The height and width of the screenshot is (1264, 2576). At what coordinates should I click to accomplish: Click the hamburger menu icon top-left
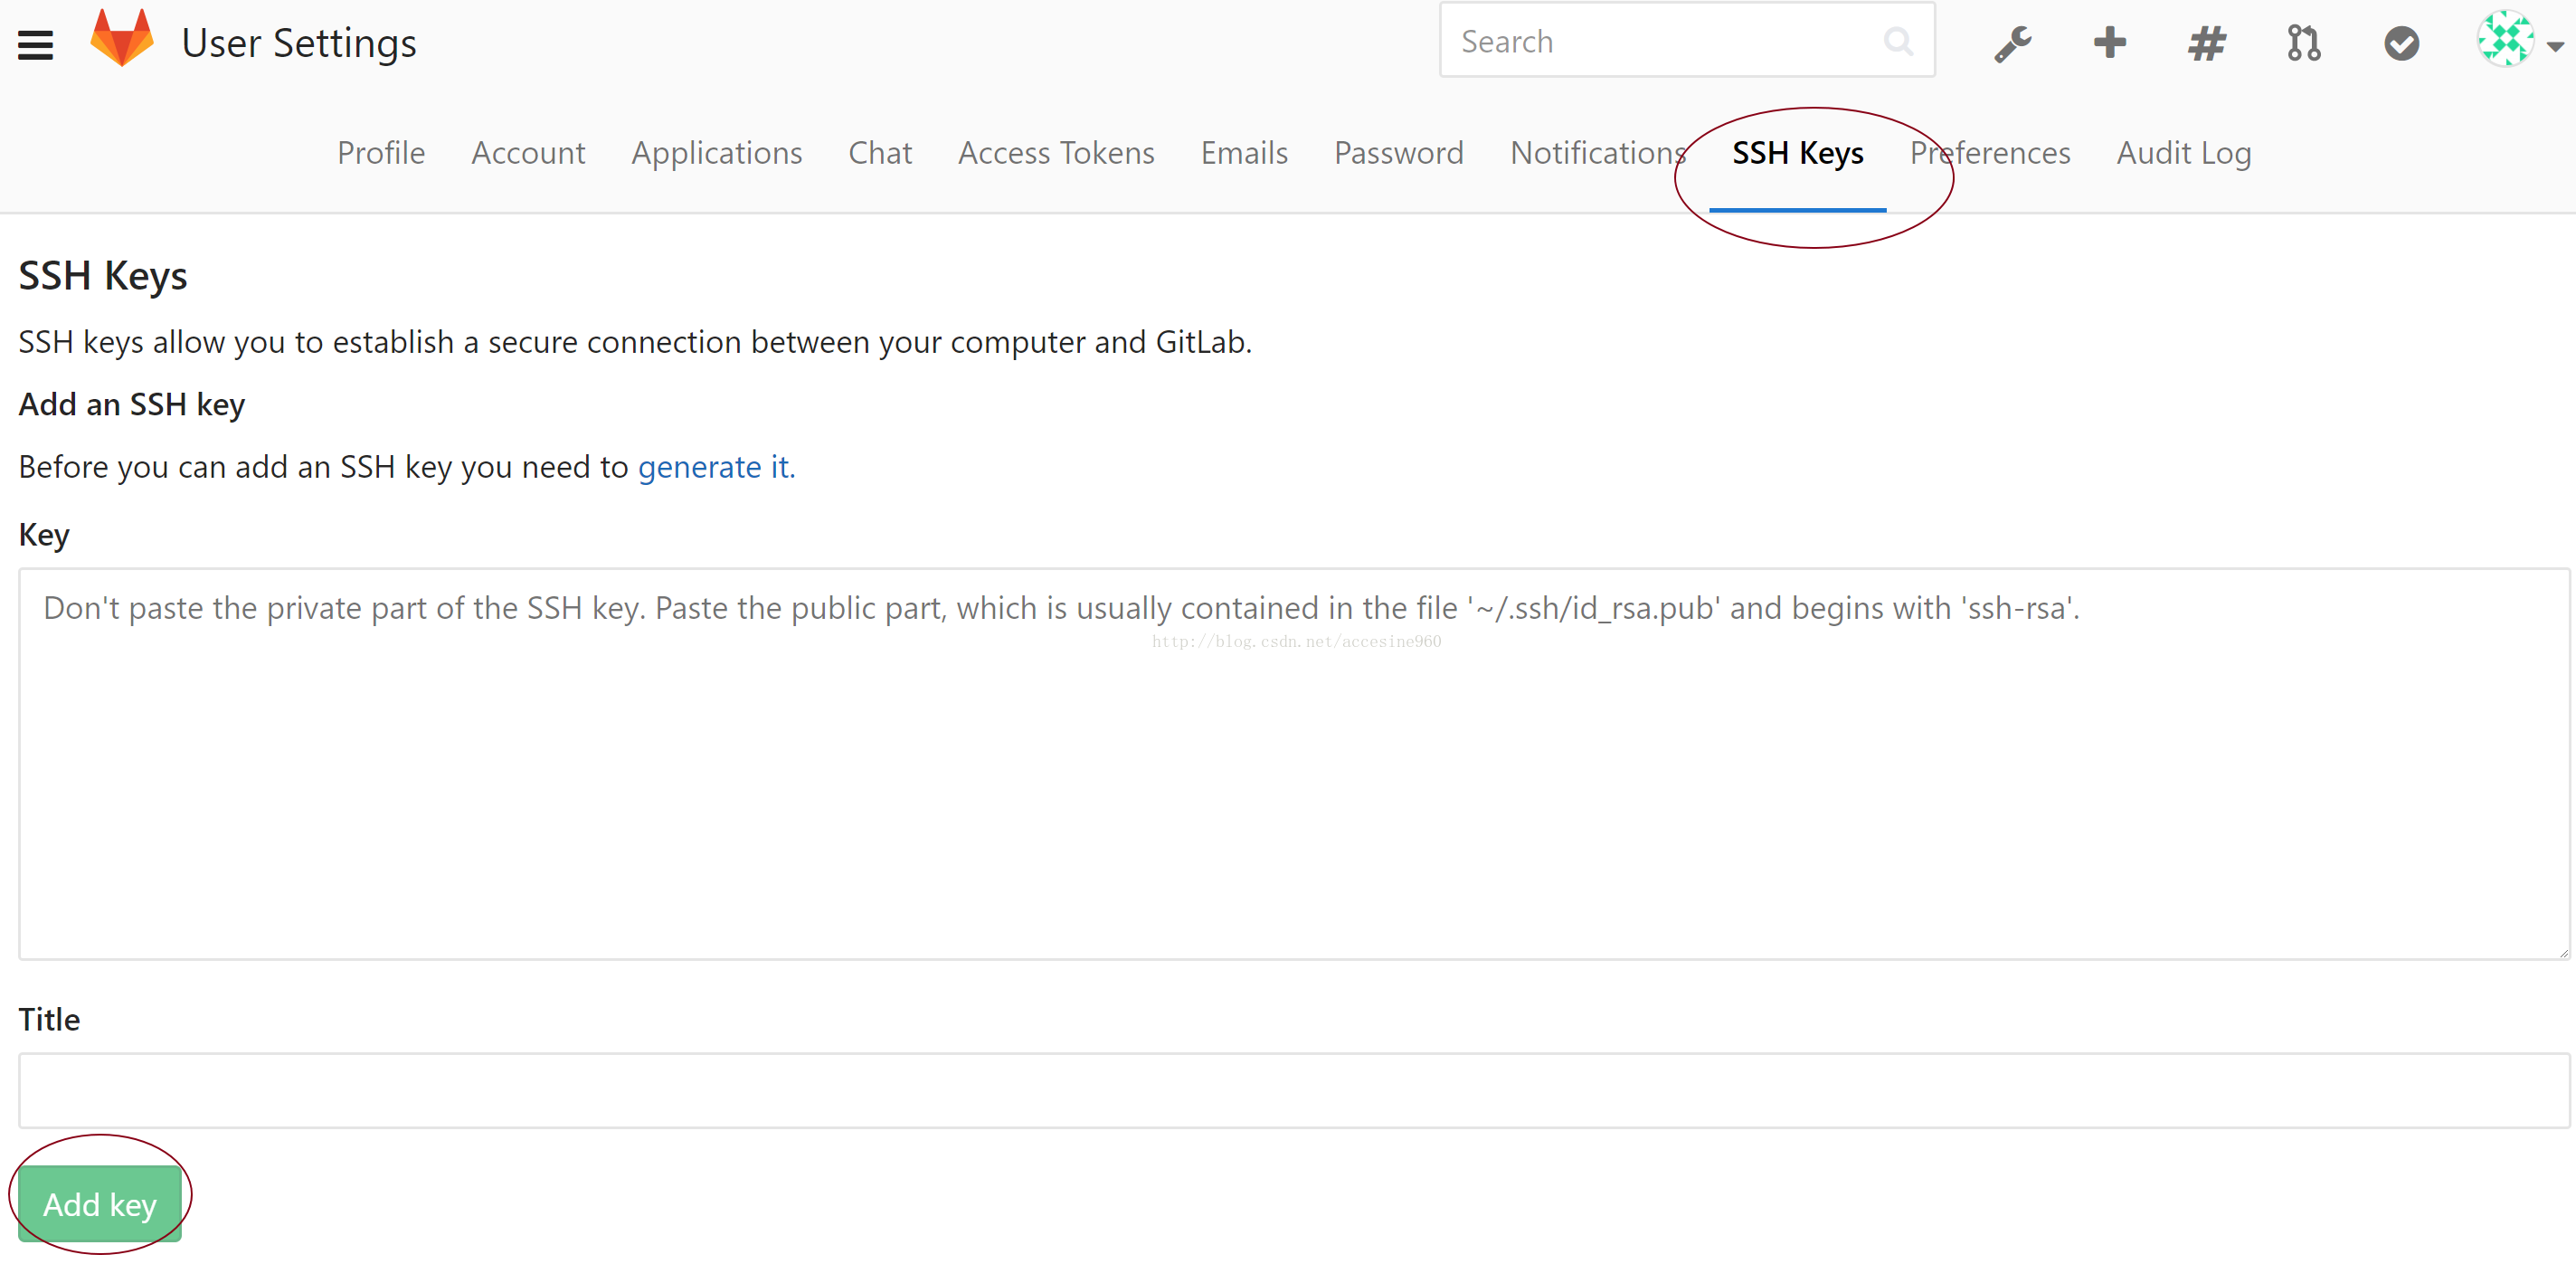tap(34, 44)
